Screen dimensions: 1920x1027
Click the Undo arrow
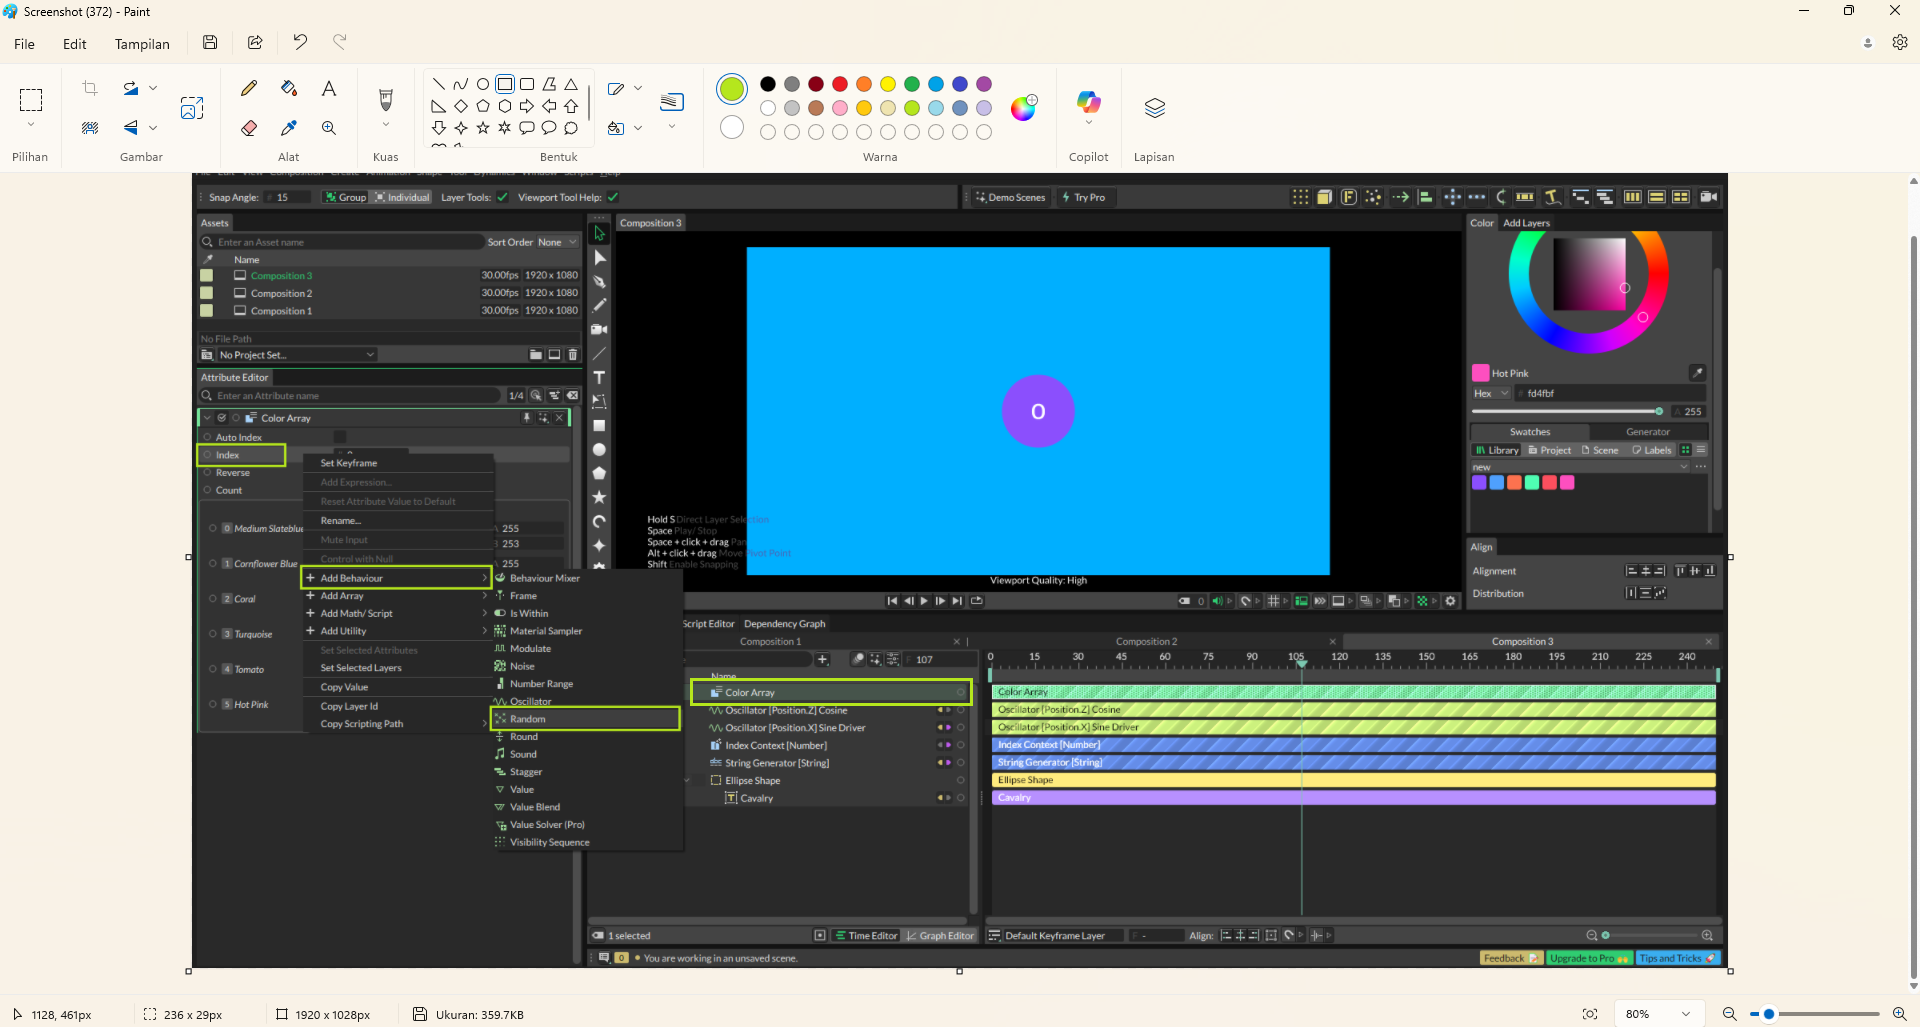[x=300, y=42]
